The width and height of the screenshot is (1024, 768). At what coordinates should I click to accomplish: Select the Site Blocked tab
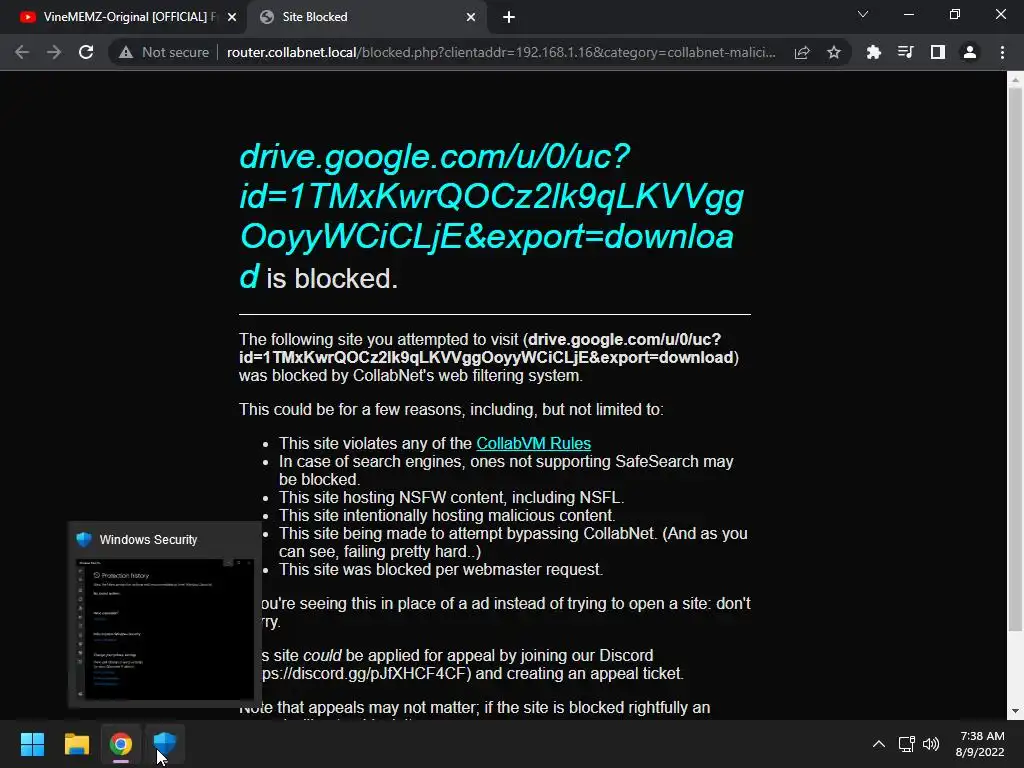pos(366,17)
